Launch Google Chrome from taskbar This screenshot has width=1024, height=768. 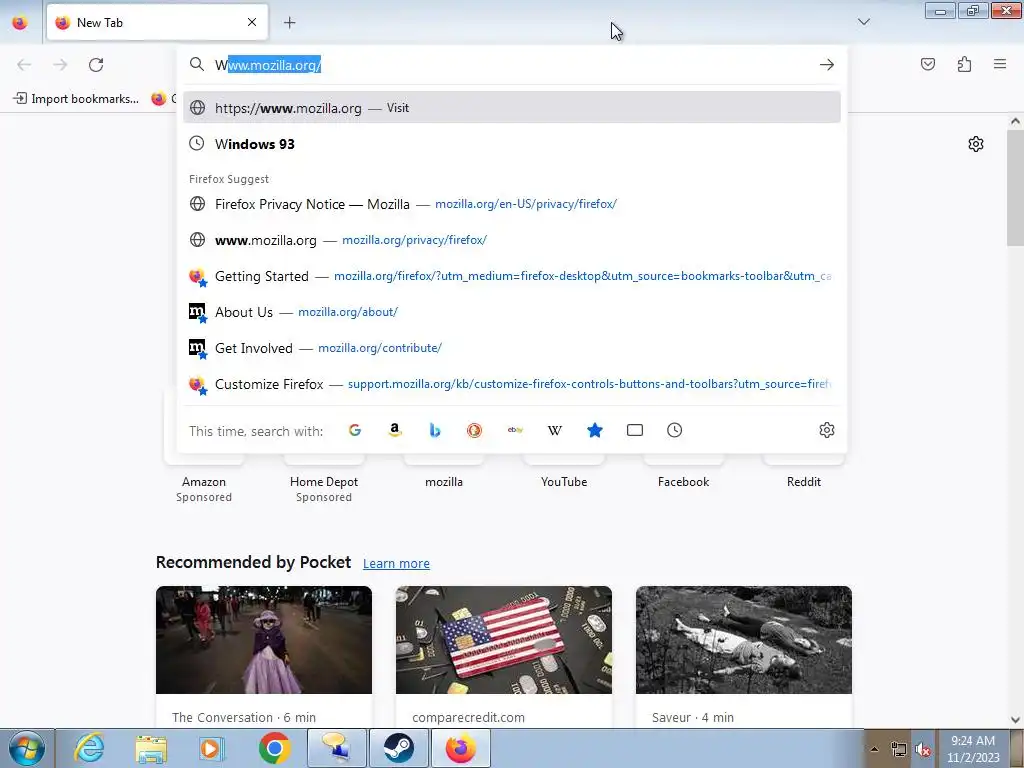point(274,748)
